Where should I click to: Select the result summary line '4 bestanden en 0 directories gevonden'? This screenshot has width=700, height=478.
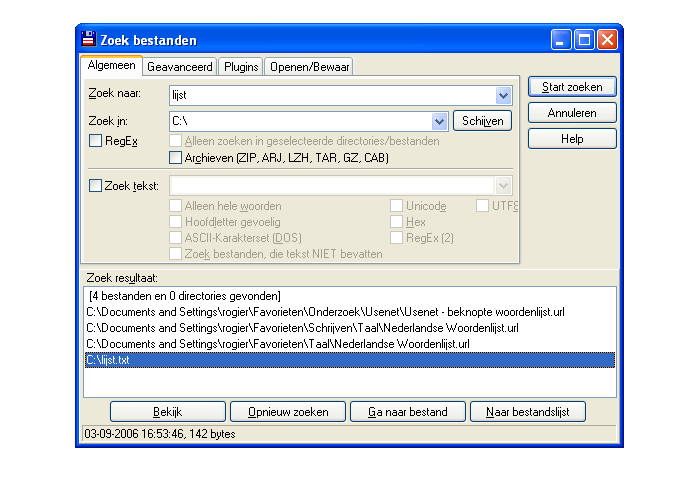pos(350,296)
